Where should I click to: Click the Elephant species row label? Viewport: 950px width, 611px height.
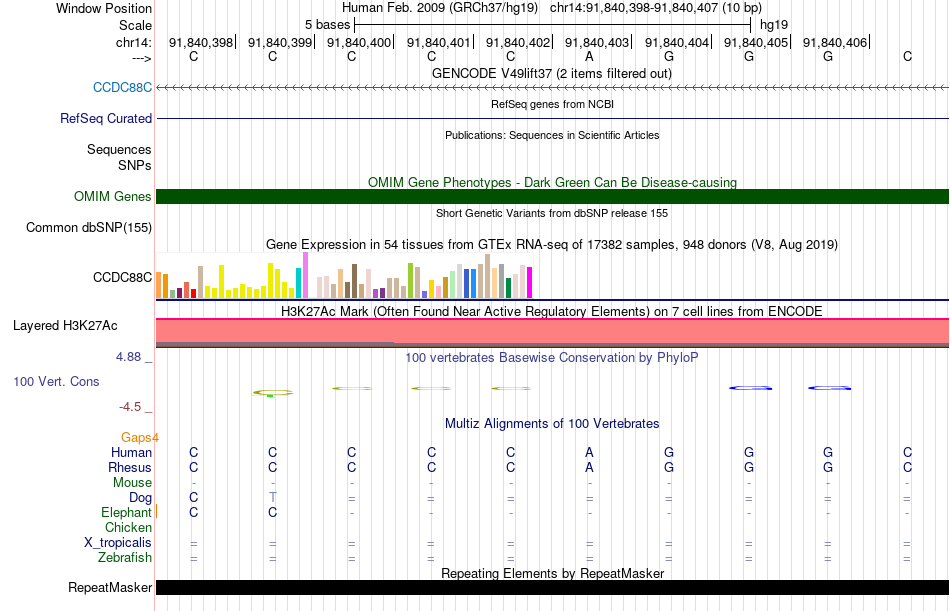click(x=126, y=512)
